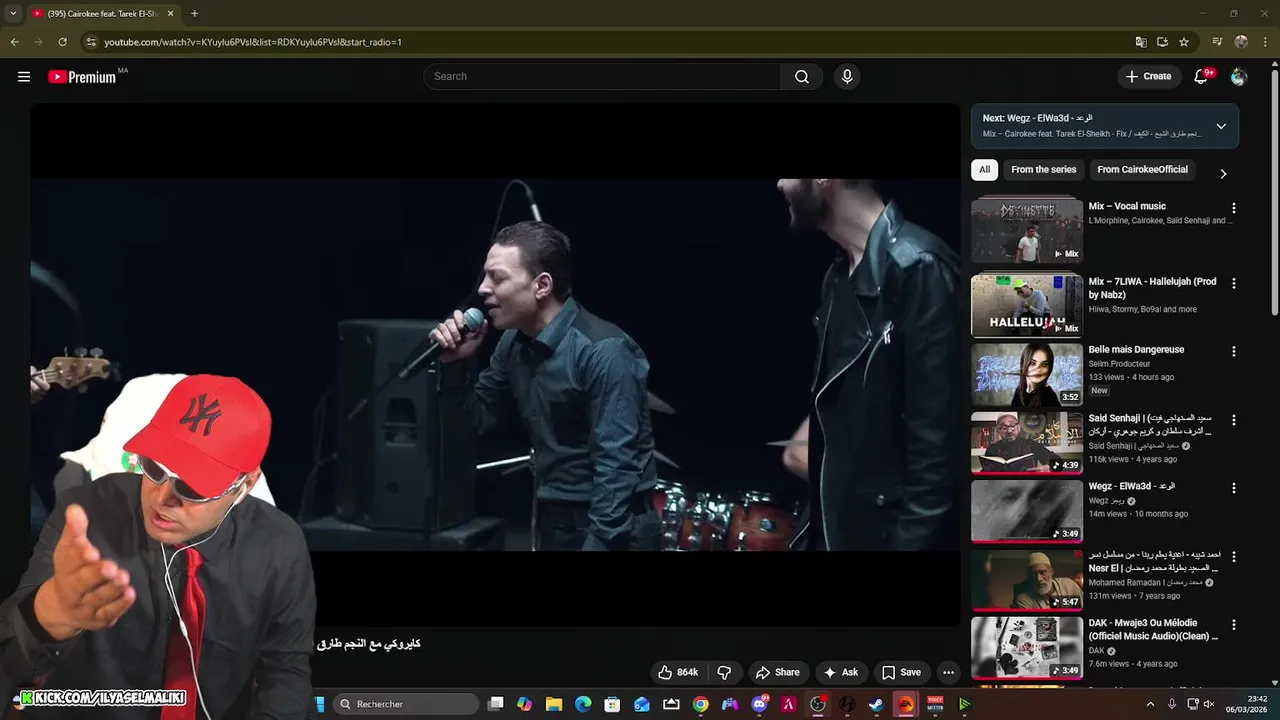This screenshot has height=720, width=1280.
Task: Open the YouTube hamburger guide menu
Action: click(24, 77)
